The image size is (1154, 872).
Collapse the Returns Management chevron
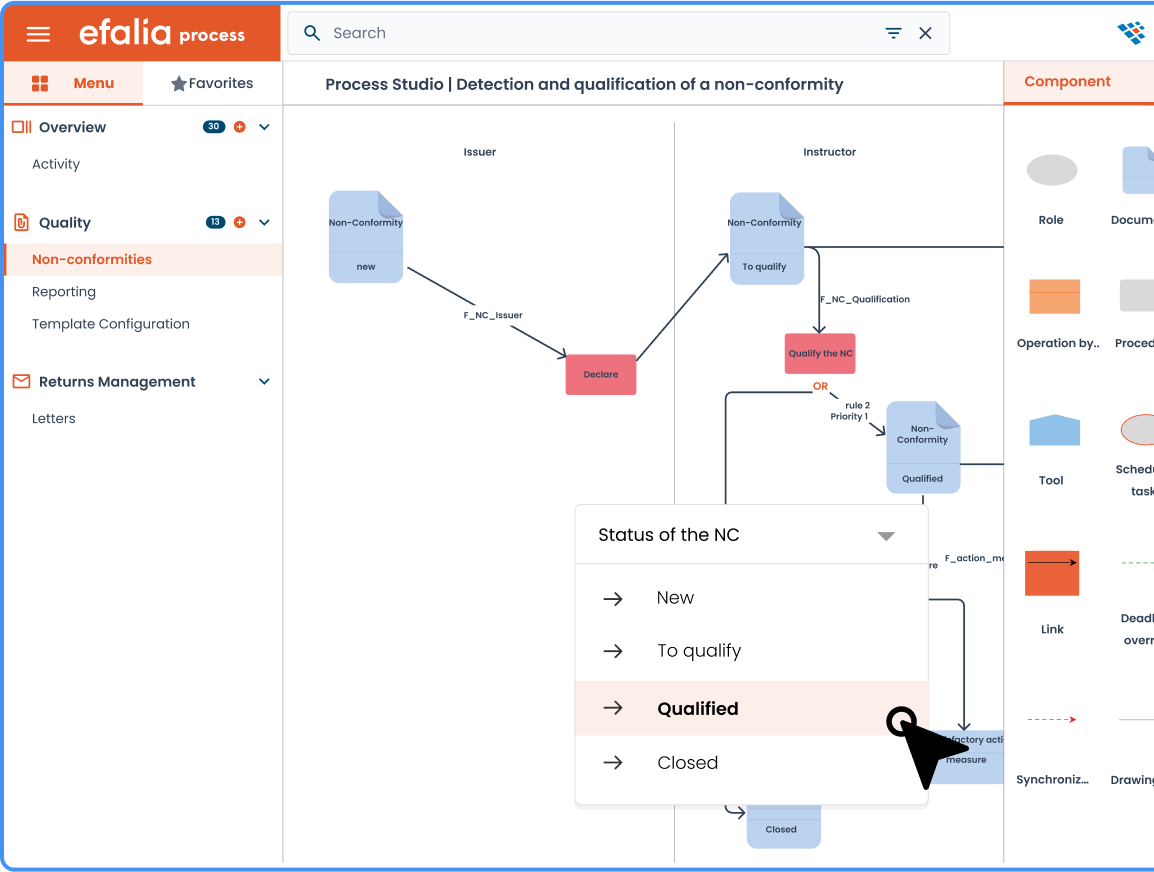click(x=264, y=381)
